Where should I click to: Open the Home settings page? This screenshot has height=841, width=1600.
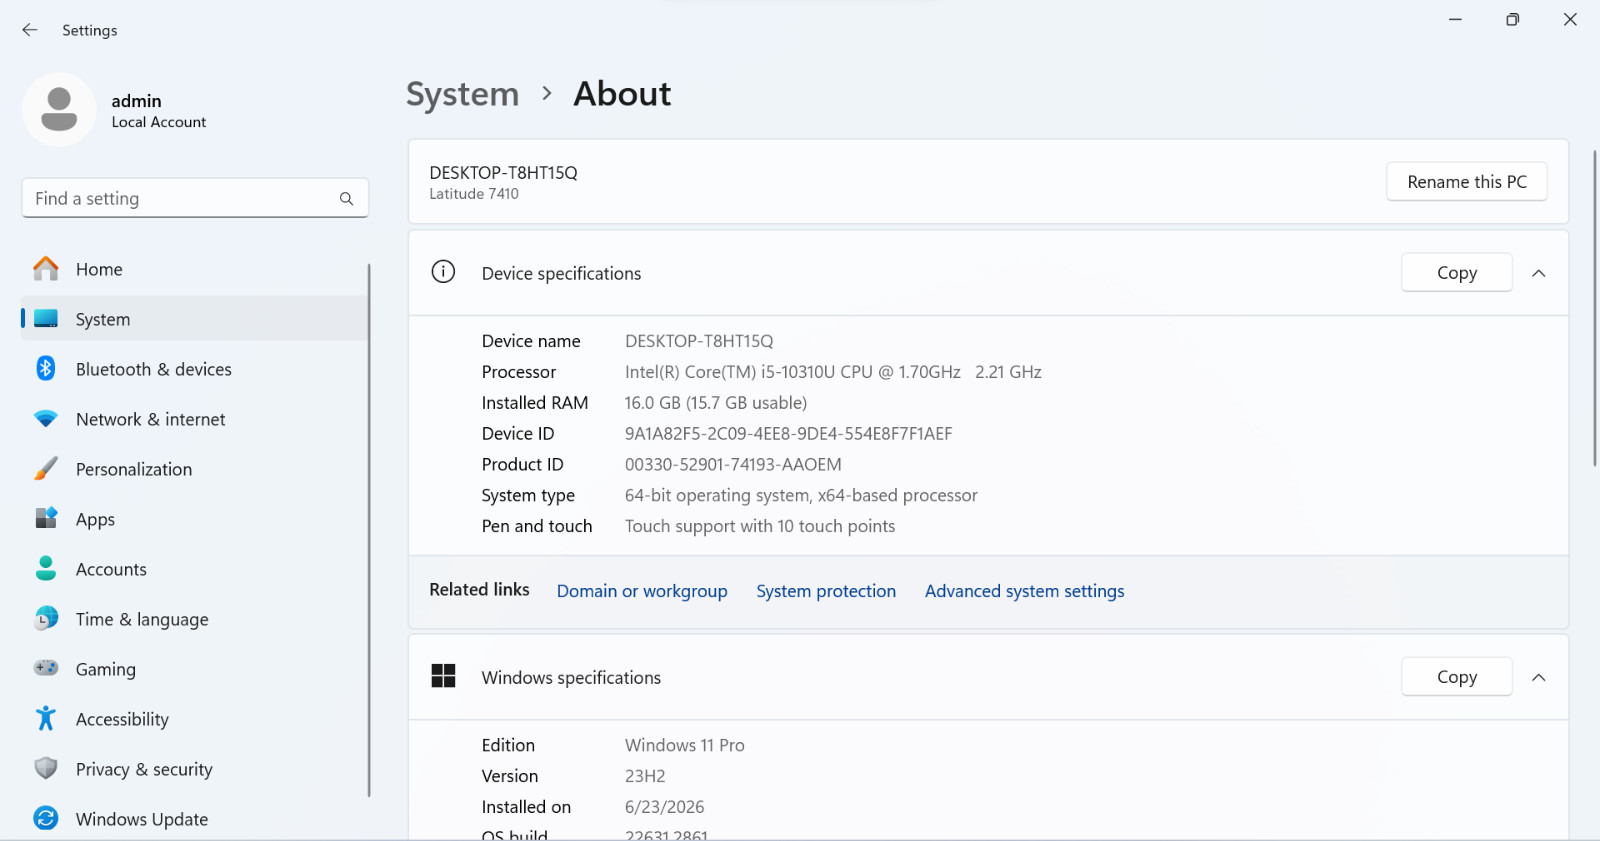point(195,269)
